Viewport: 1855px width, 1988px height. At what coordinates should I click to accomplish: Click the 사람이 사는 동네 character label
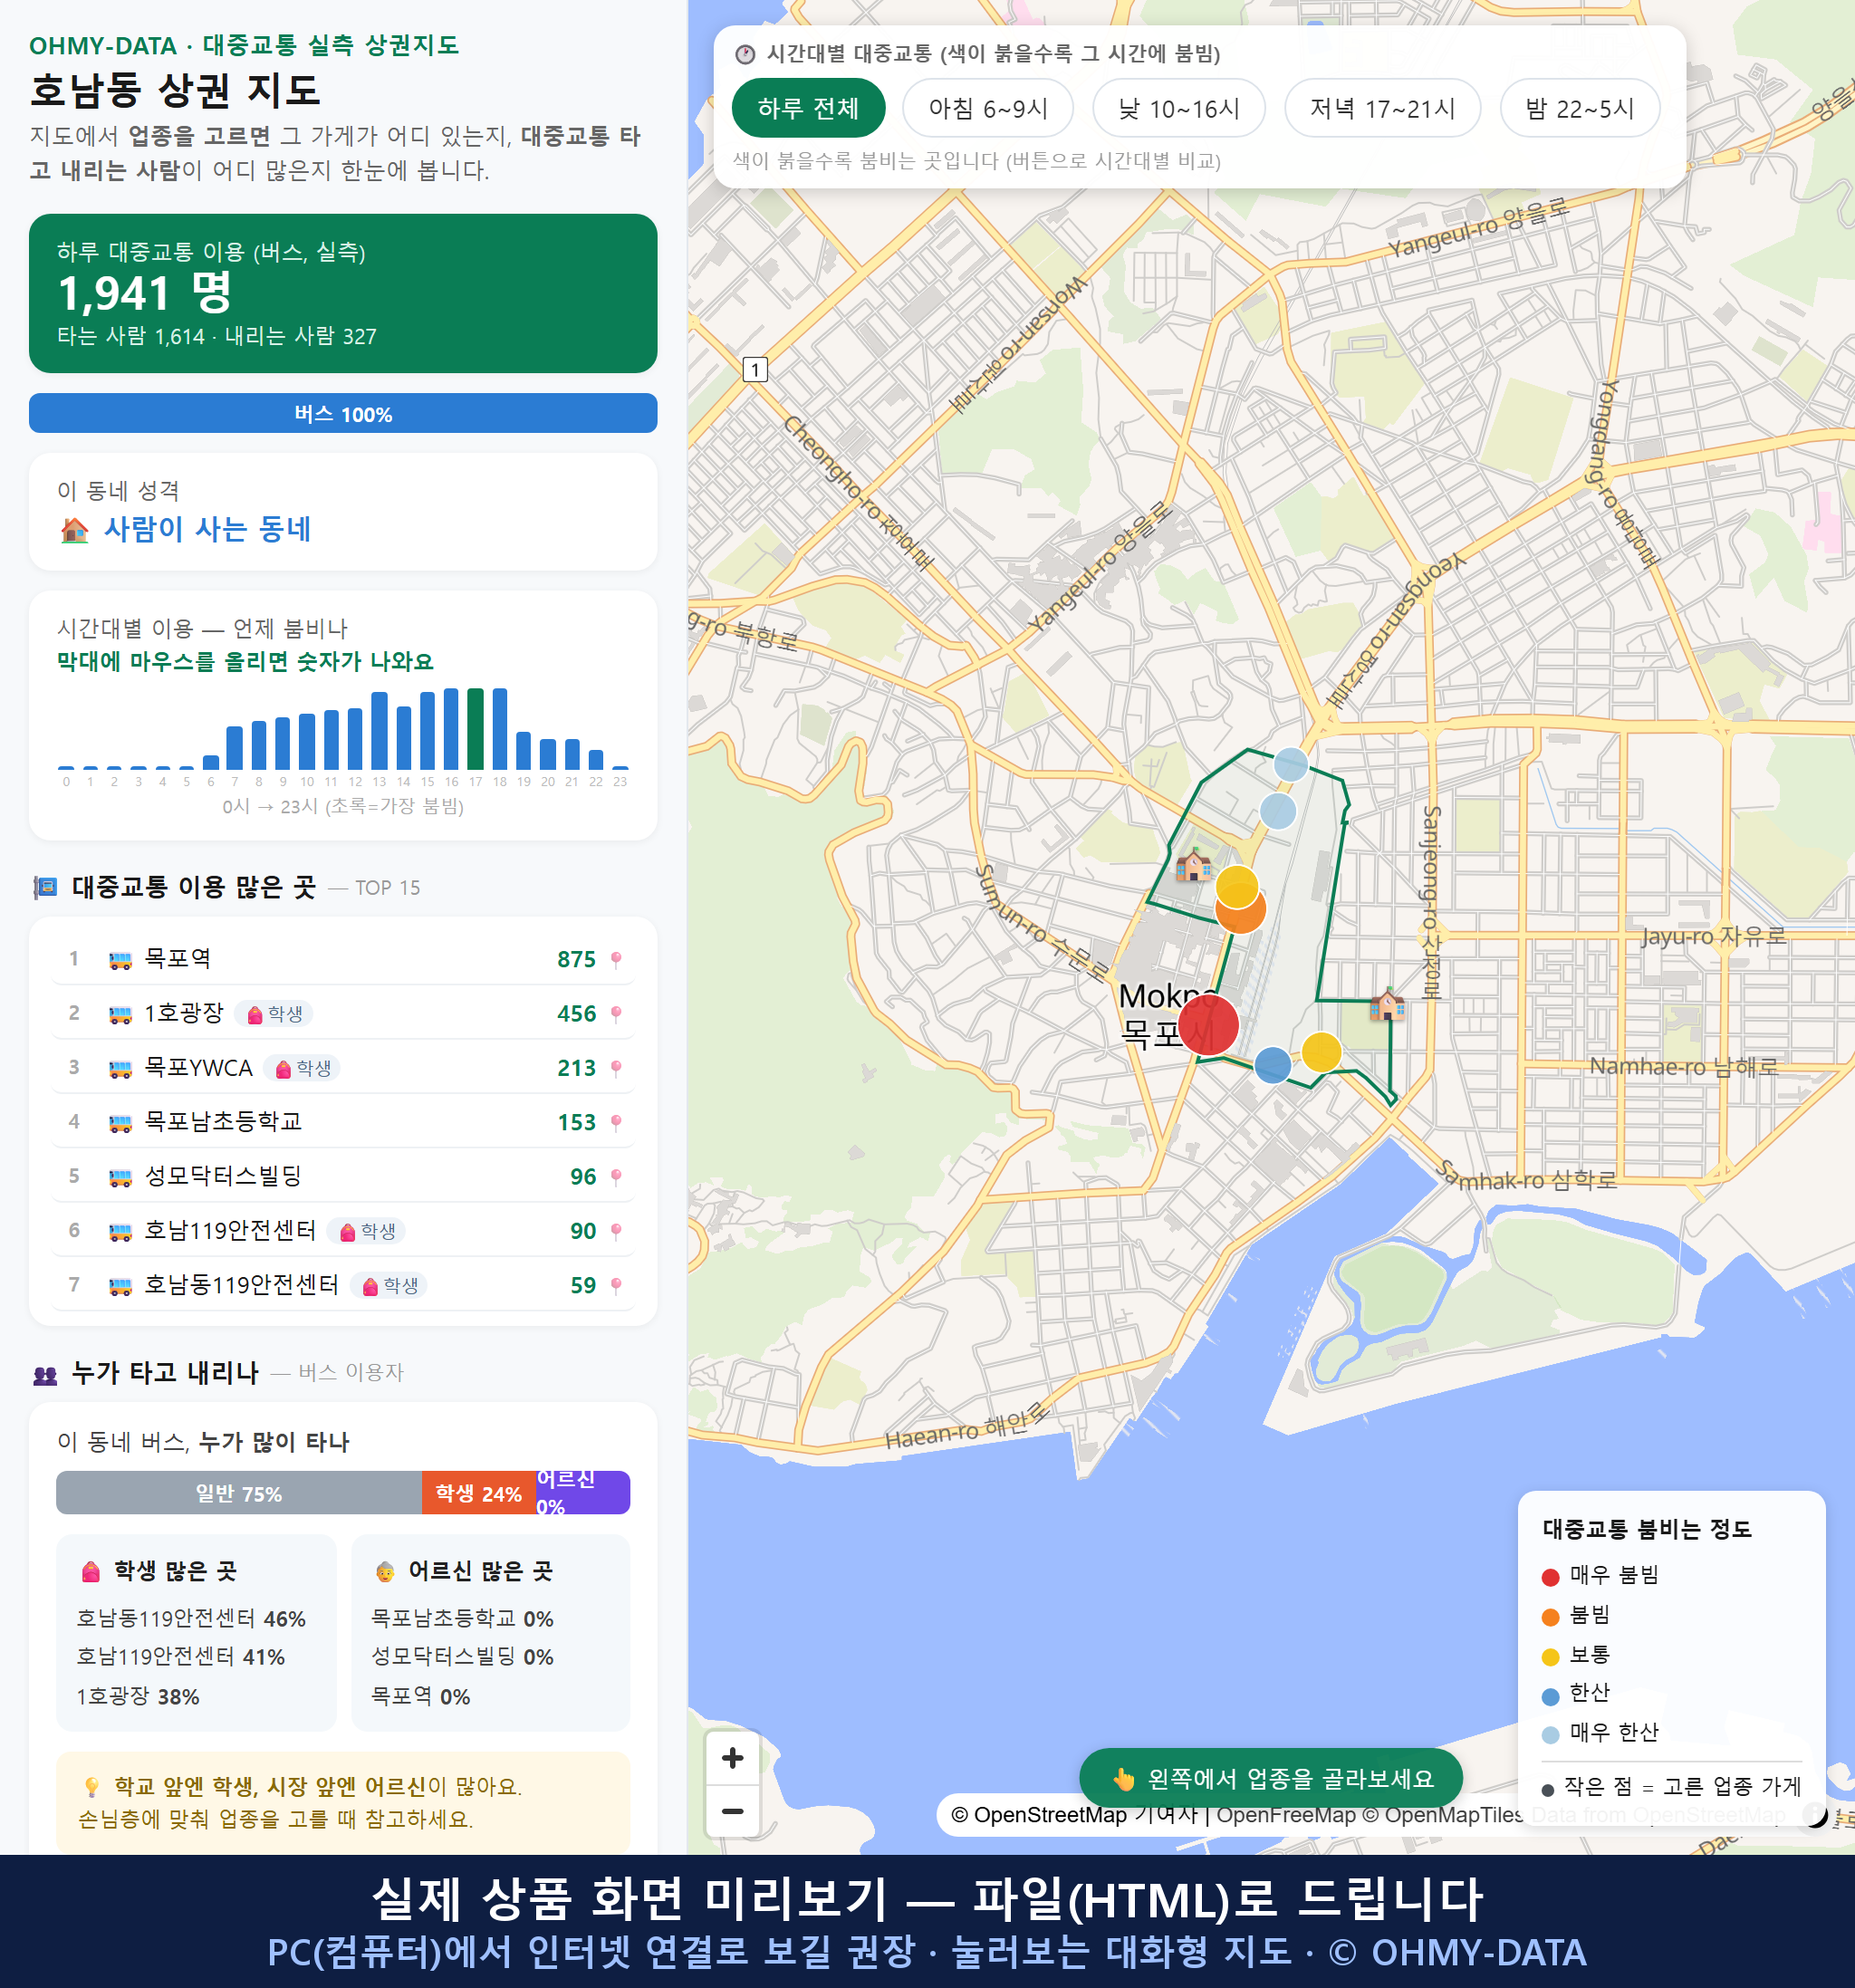tap(208, 529)
